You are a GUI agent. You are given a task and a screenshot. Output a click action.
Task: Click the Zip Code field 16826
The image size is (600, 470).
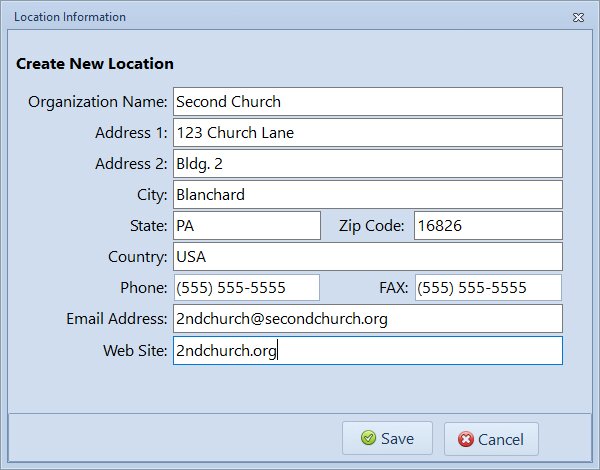coord(488,225)
